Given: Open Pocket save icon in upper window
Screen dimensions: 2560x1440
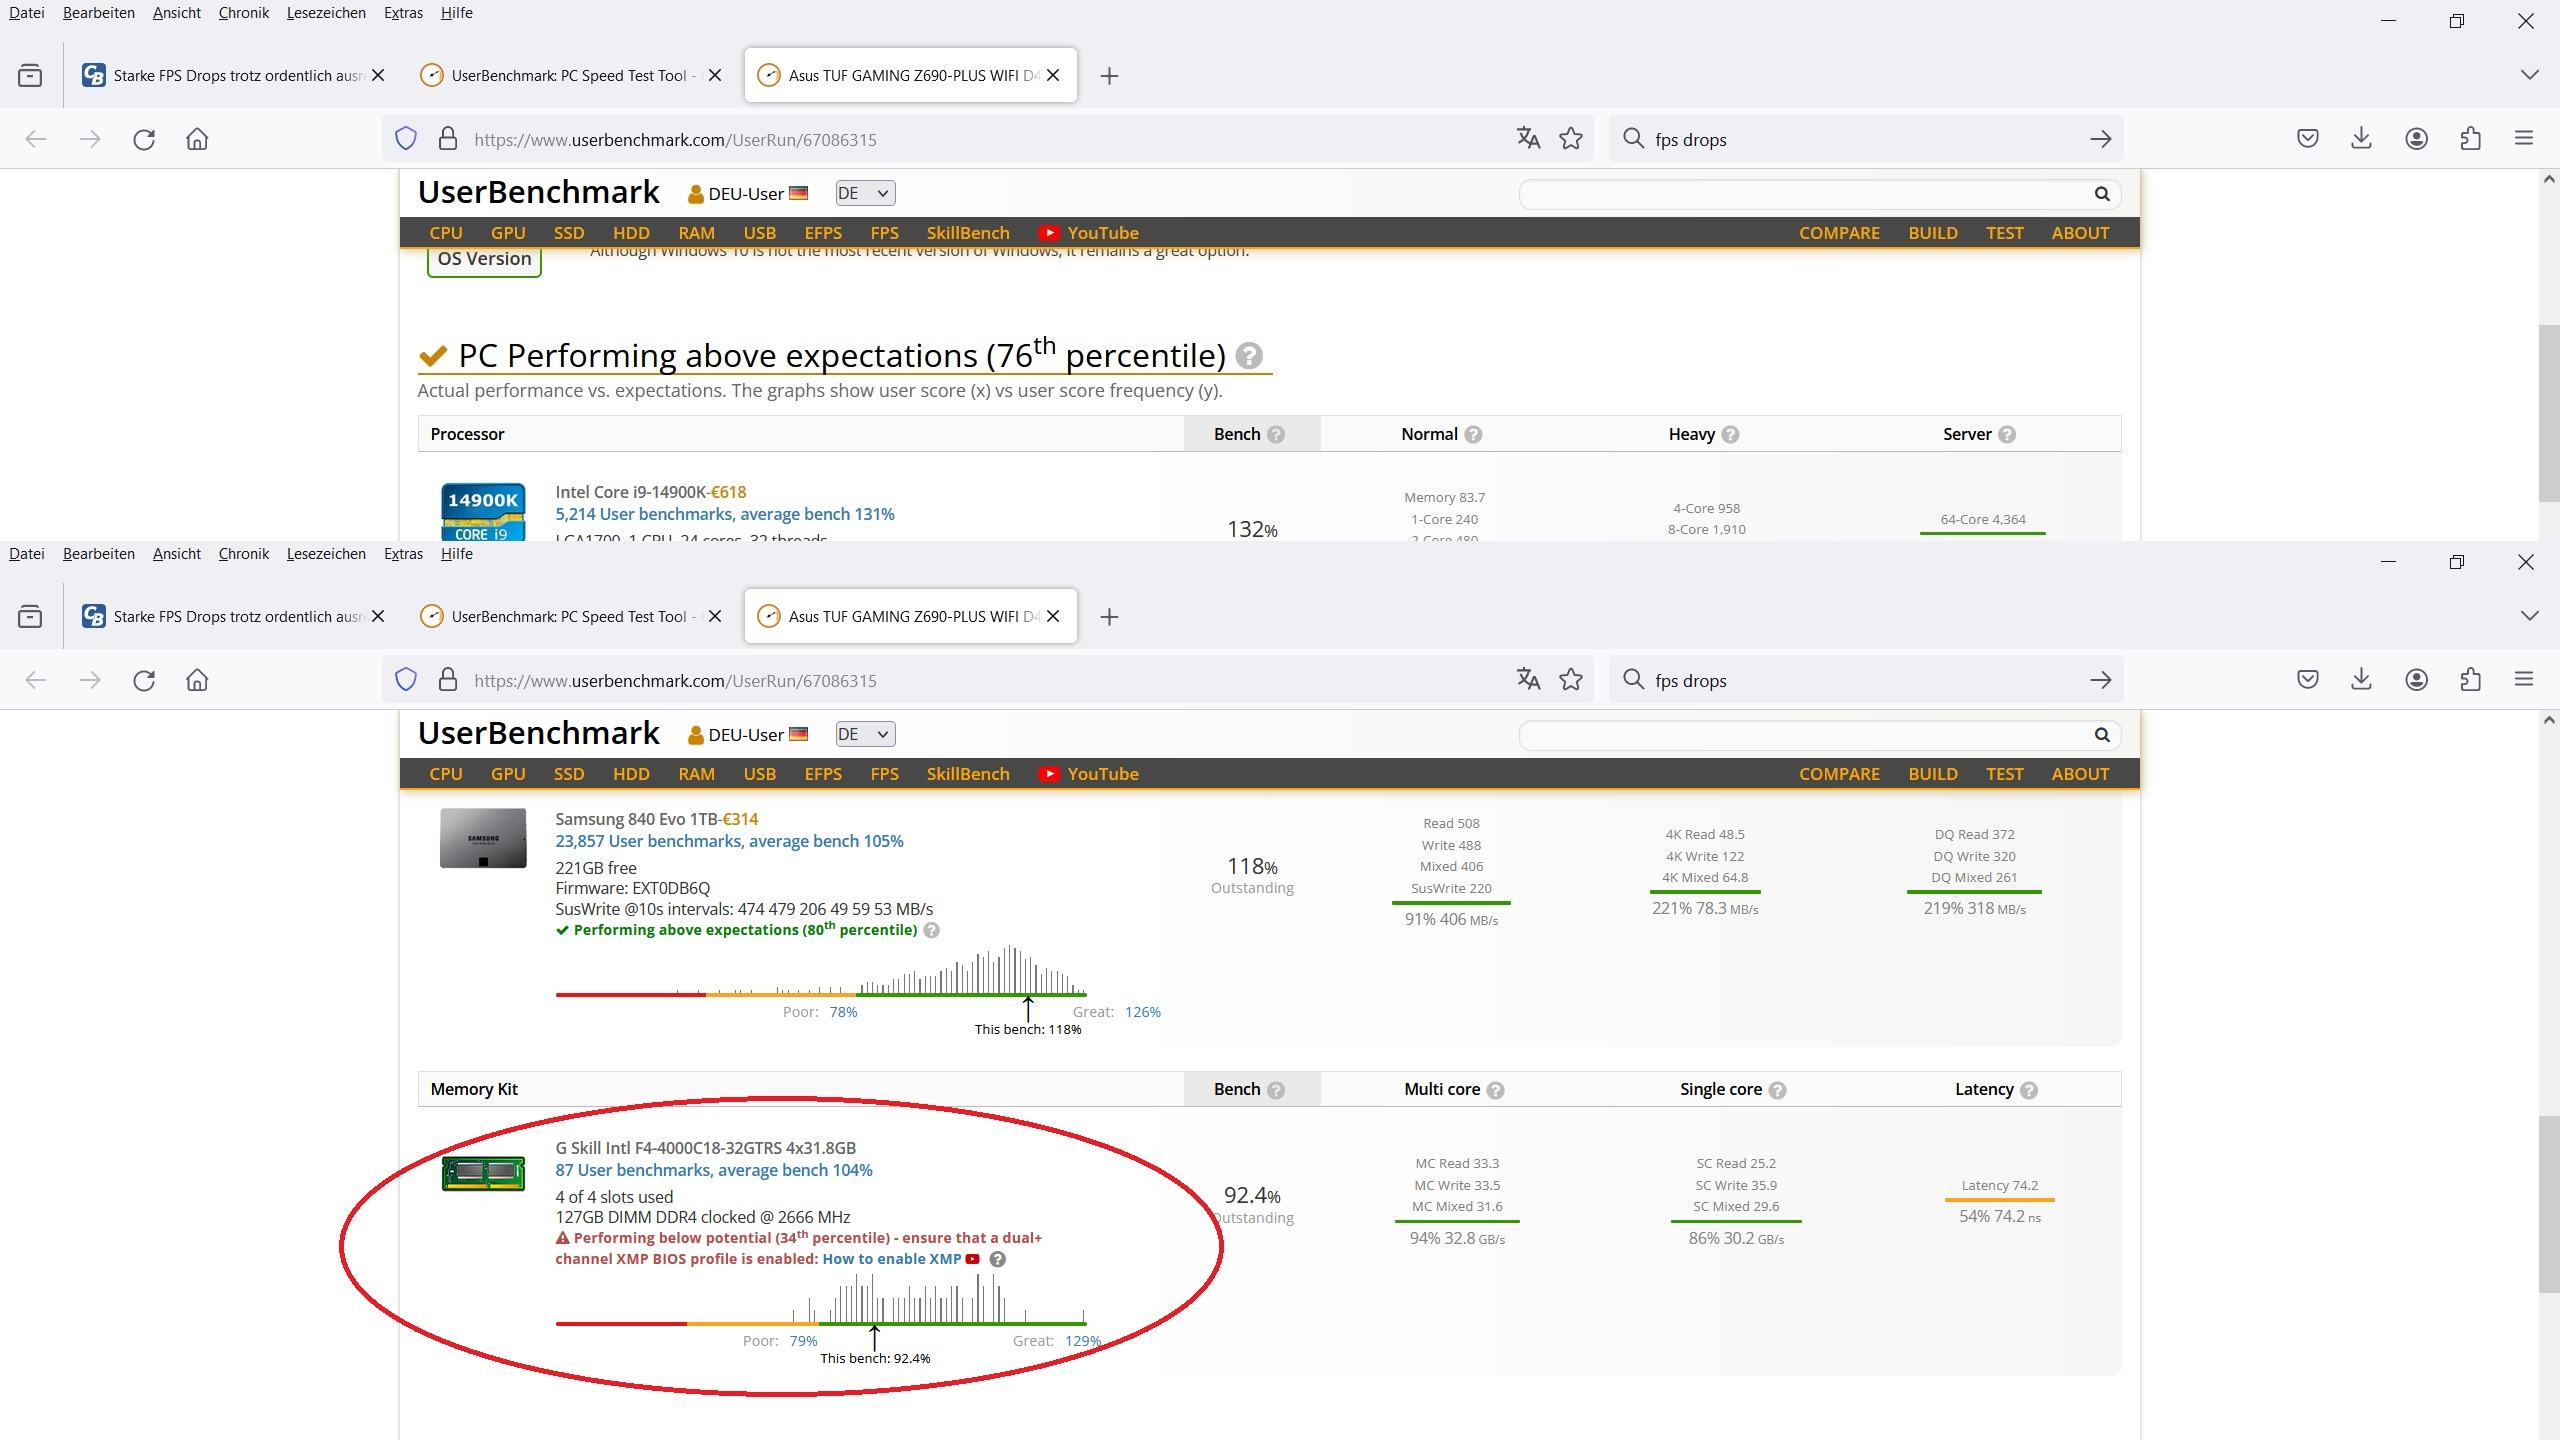Looking at the screenshot, I should pos(2308,138).
